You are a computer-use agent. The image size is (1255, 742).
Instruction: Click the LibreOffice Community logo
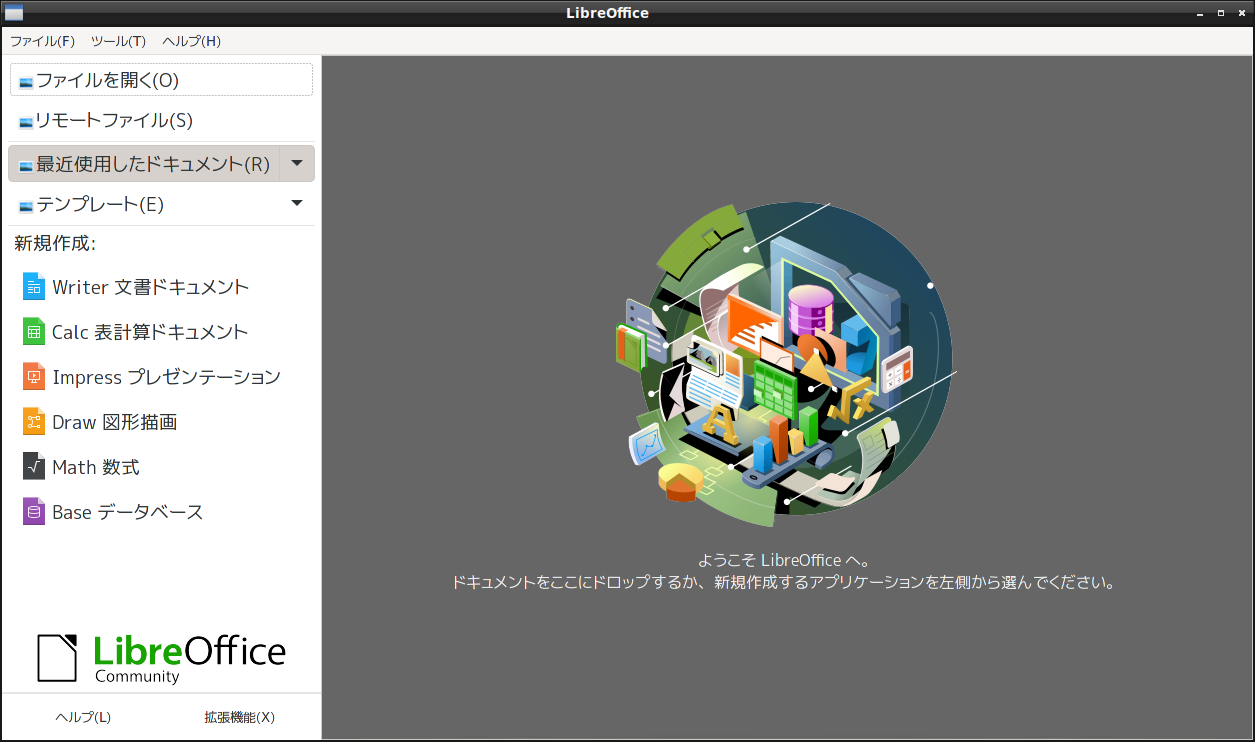coord(161,658)
